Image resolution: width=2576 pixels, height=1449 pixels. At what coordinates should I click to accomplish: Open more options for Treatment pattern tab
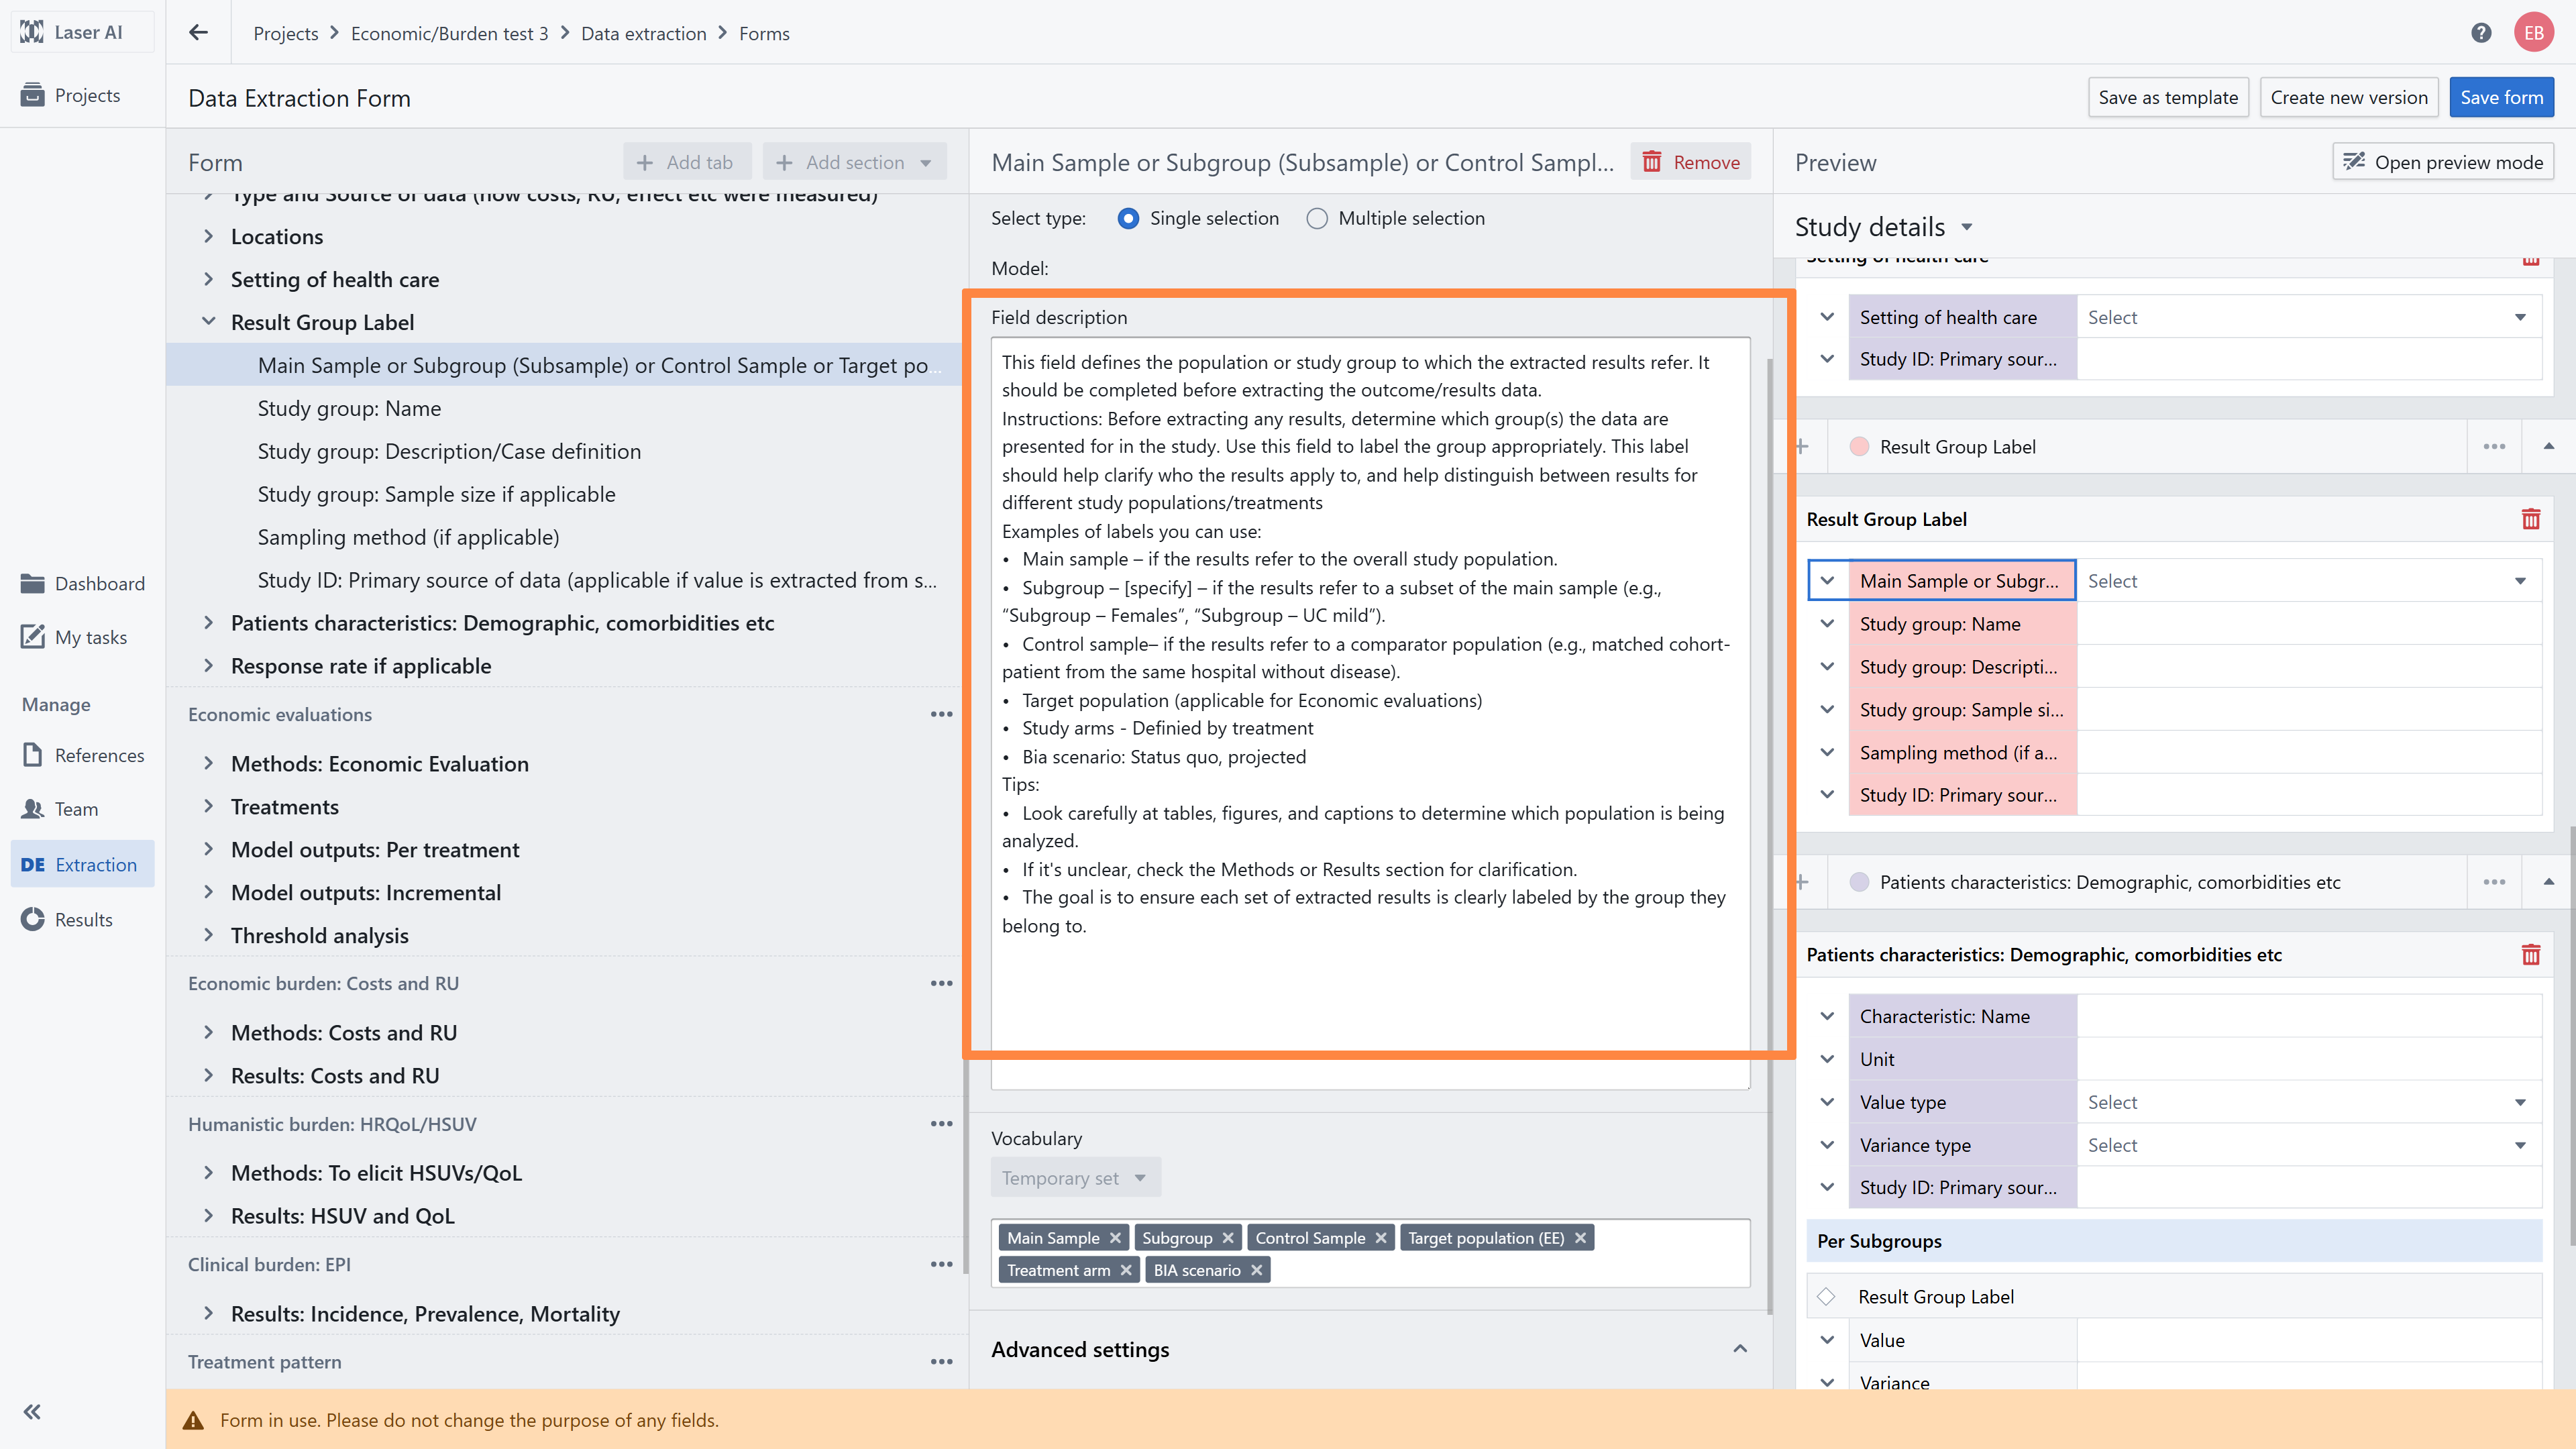point(941,1362)
